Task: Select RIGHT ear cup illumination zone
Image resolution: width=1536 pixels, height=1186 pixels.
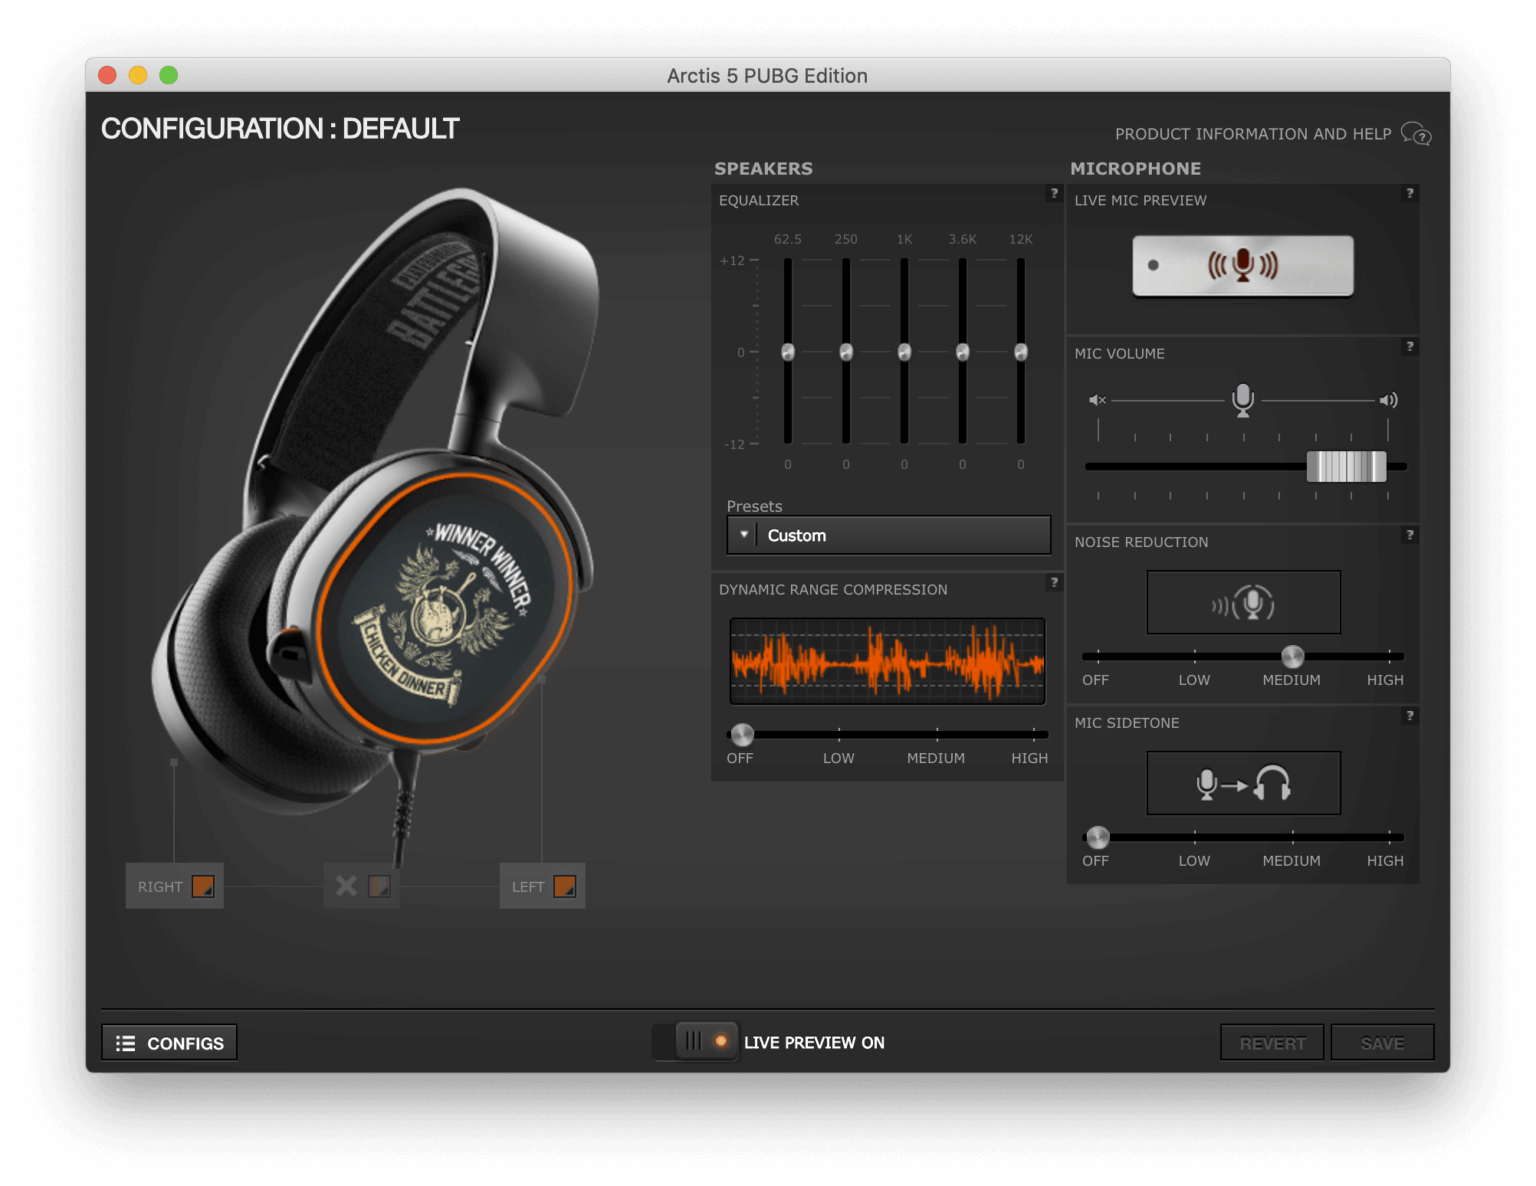Action: pos(174,886)
